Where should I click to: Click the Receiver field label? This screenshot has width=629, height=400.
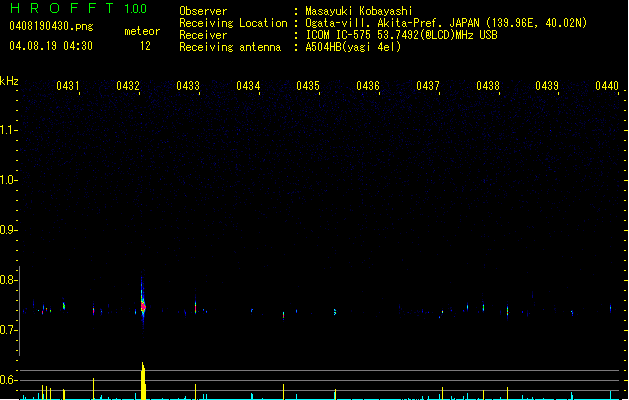tap(203, 35)
